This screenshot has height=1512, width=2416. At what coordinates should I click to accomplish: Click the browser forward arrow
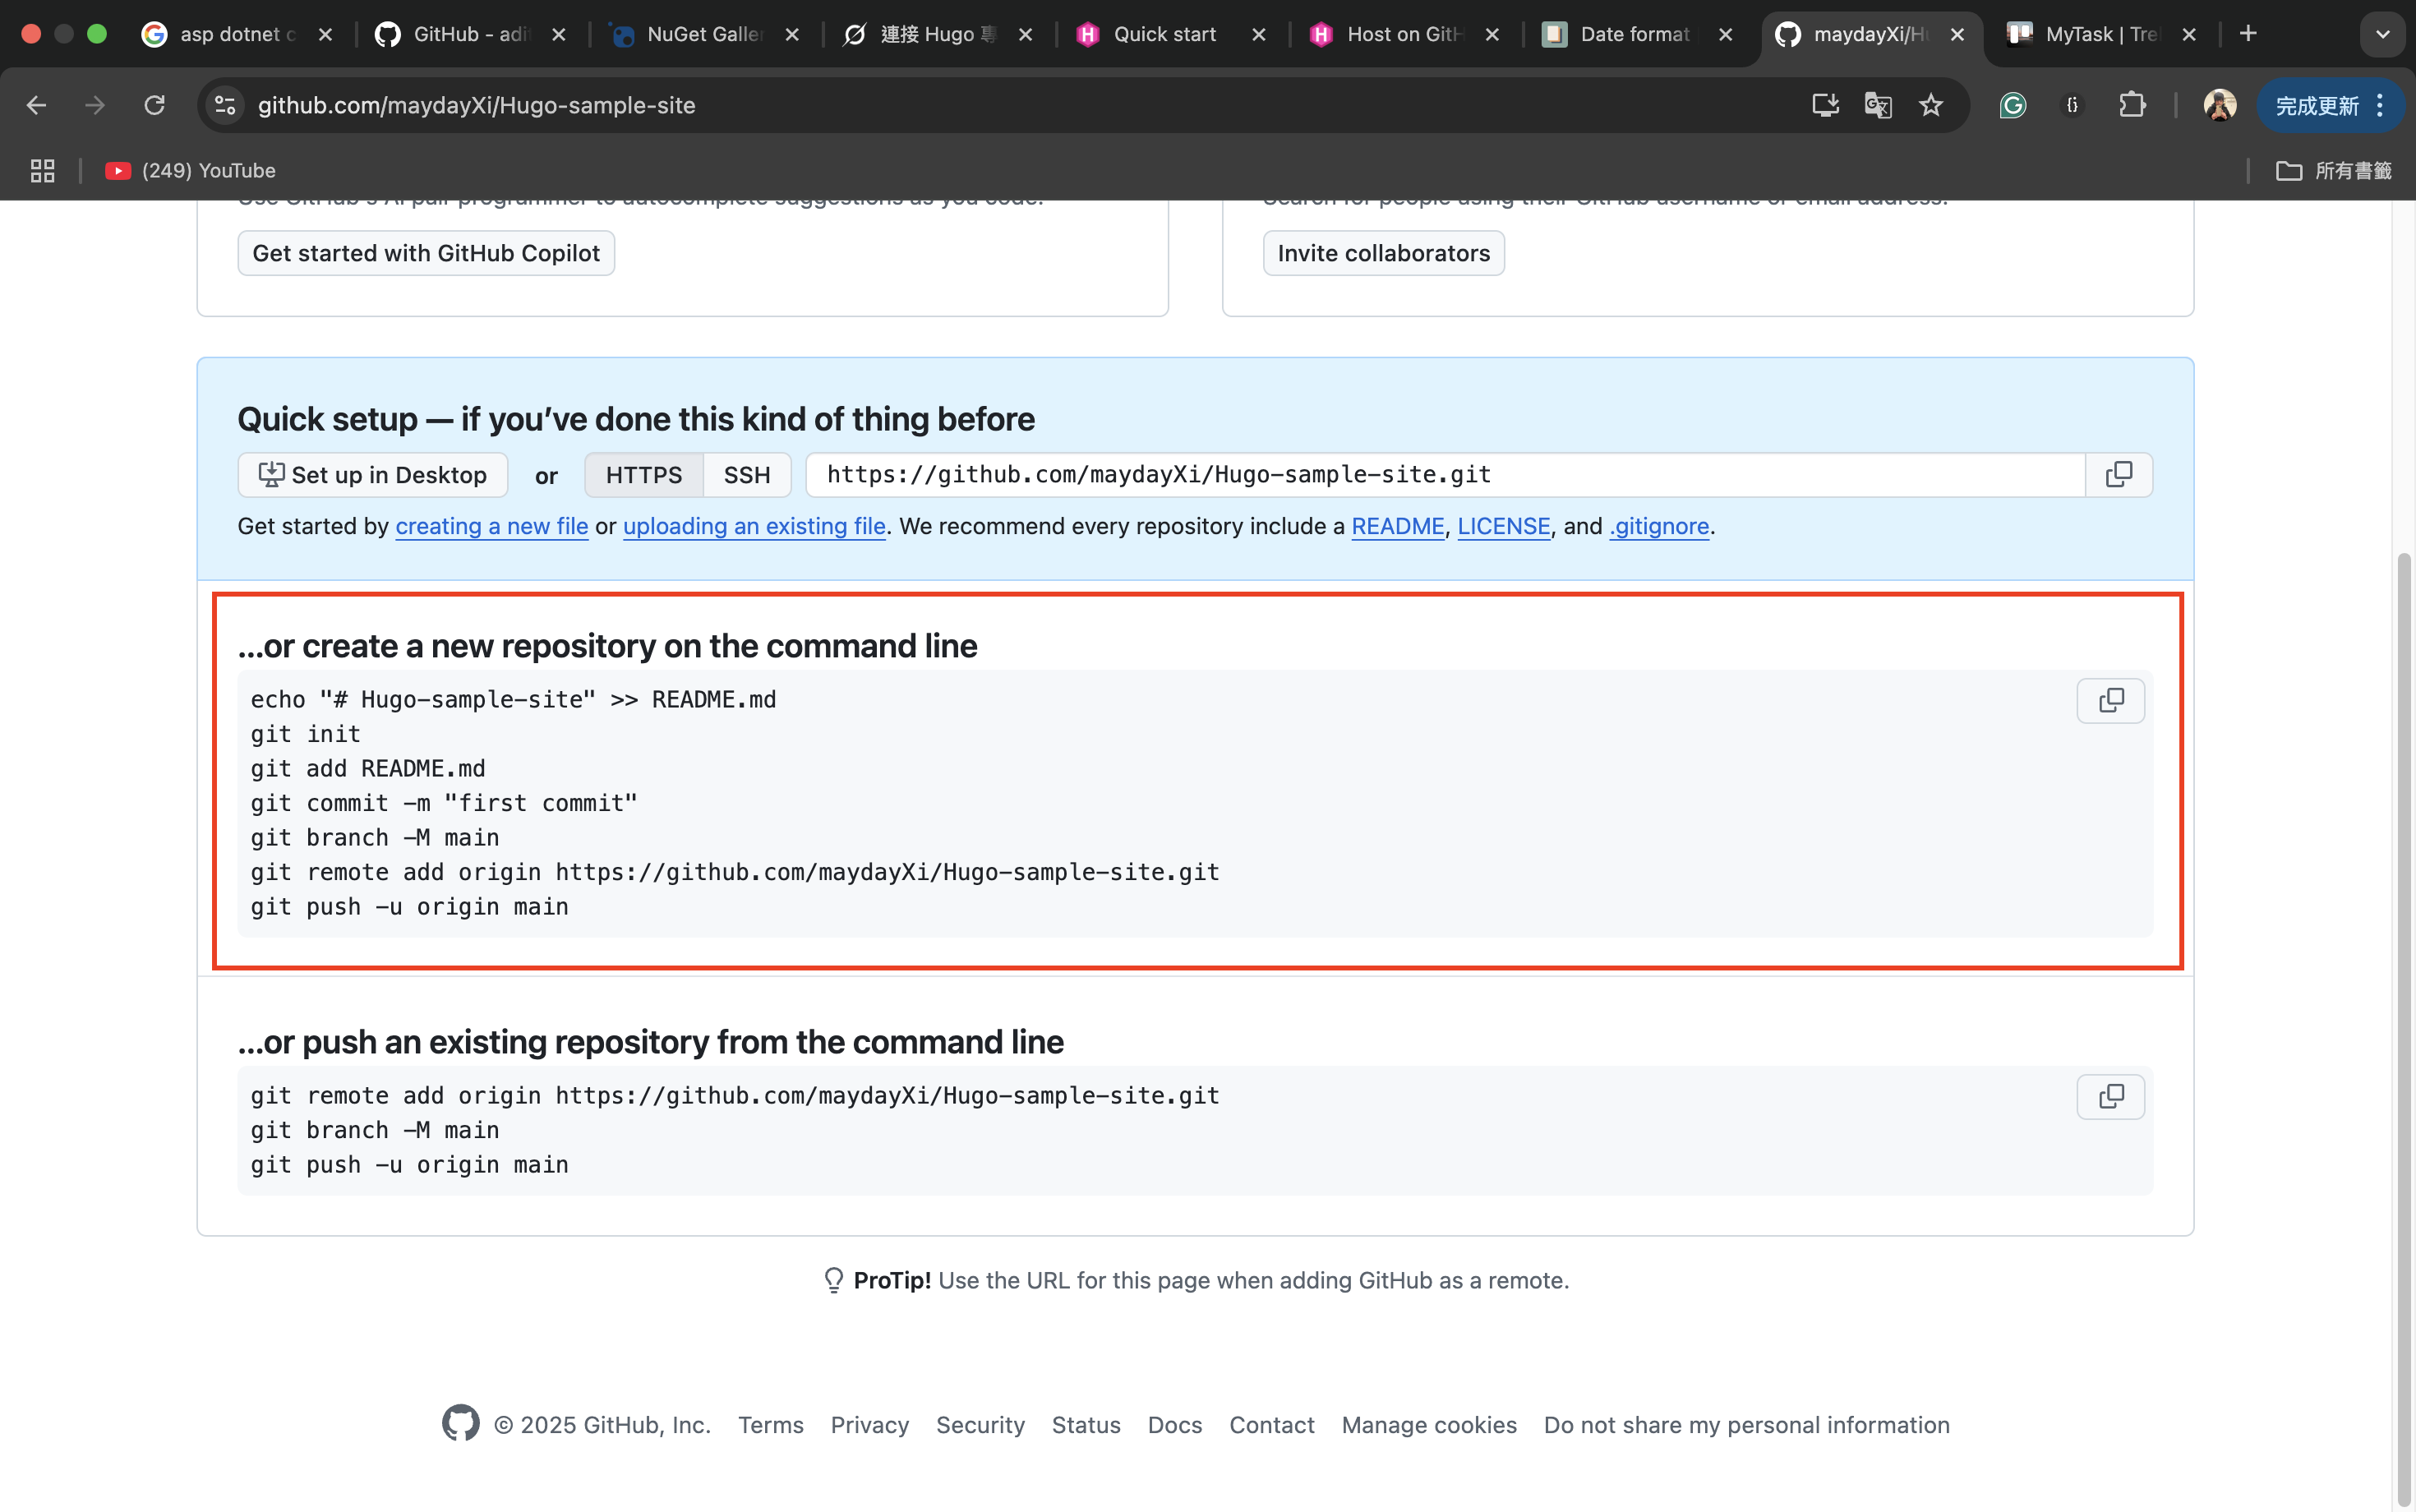click(95, 105)
